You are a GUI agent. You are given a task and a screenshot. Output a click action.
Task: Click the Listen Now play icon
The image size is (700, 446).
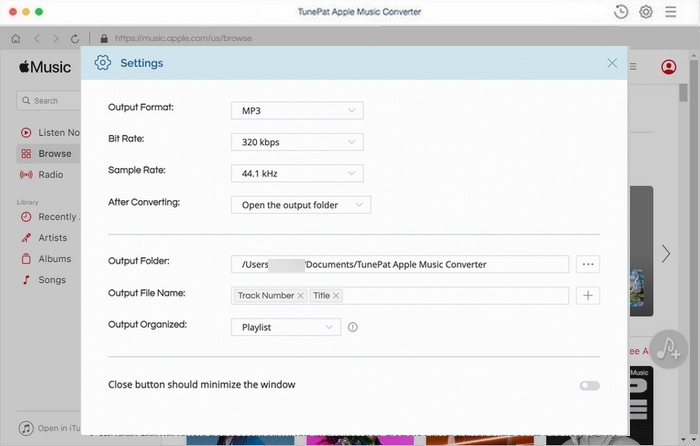pos(26,133)
